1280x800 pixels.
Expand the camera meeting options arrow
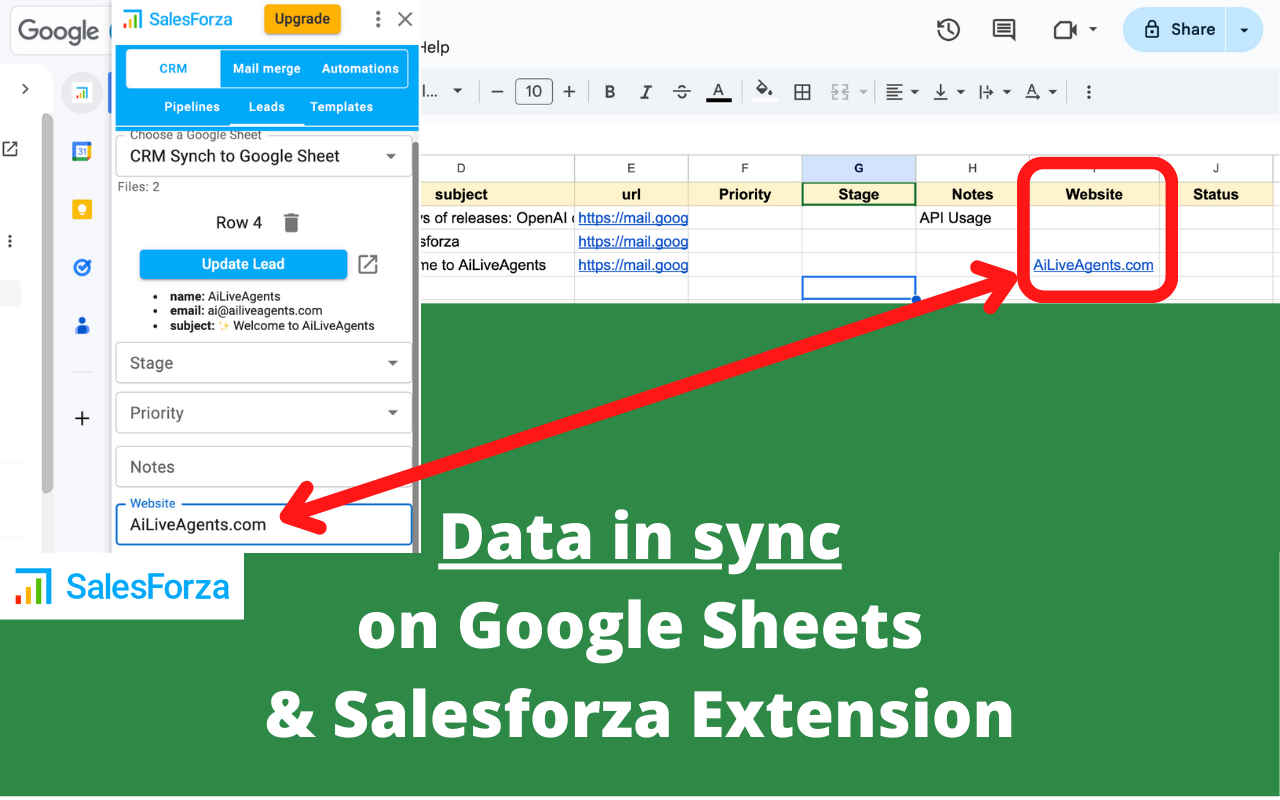click(1092, 30)
